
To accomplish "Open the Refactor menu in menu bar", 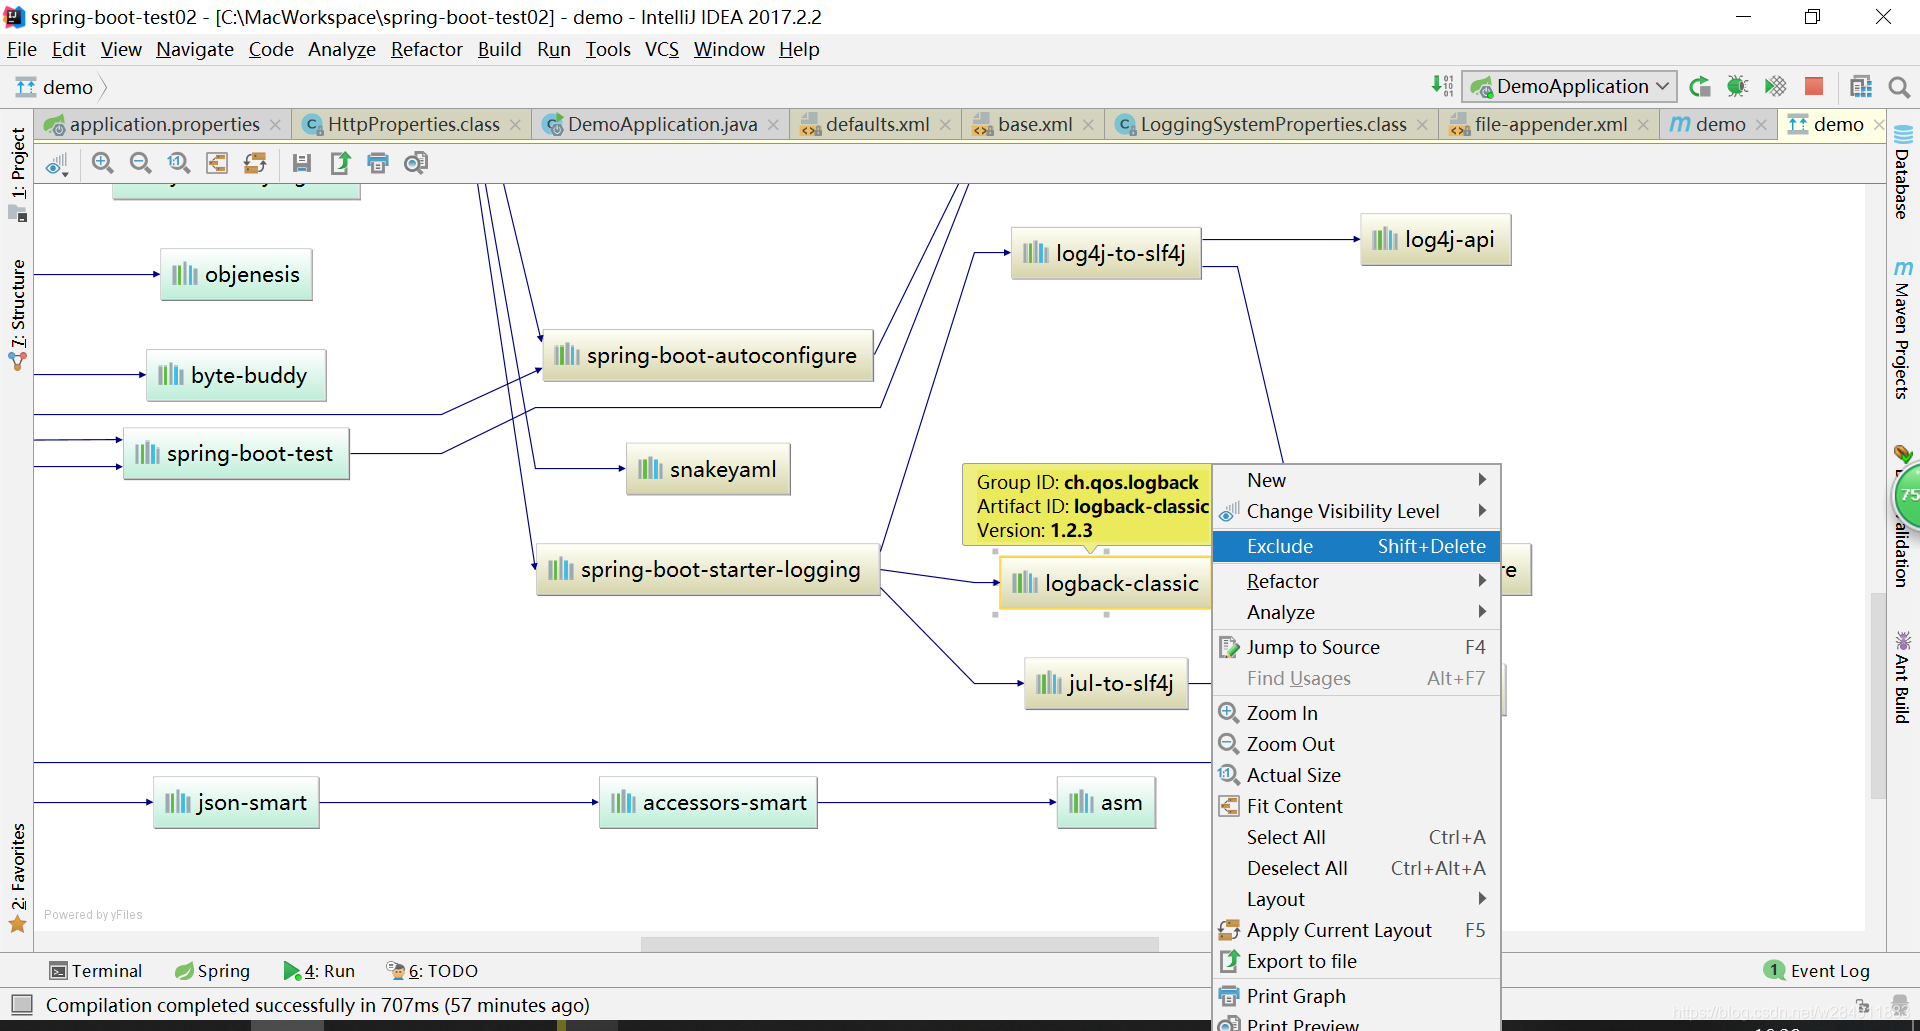I will (x=427, y=49).
